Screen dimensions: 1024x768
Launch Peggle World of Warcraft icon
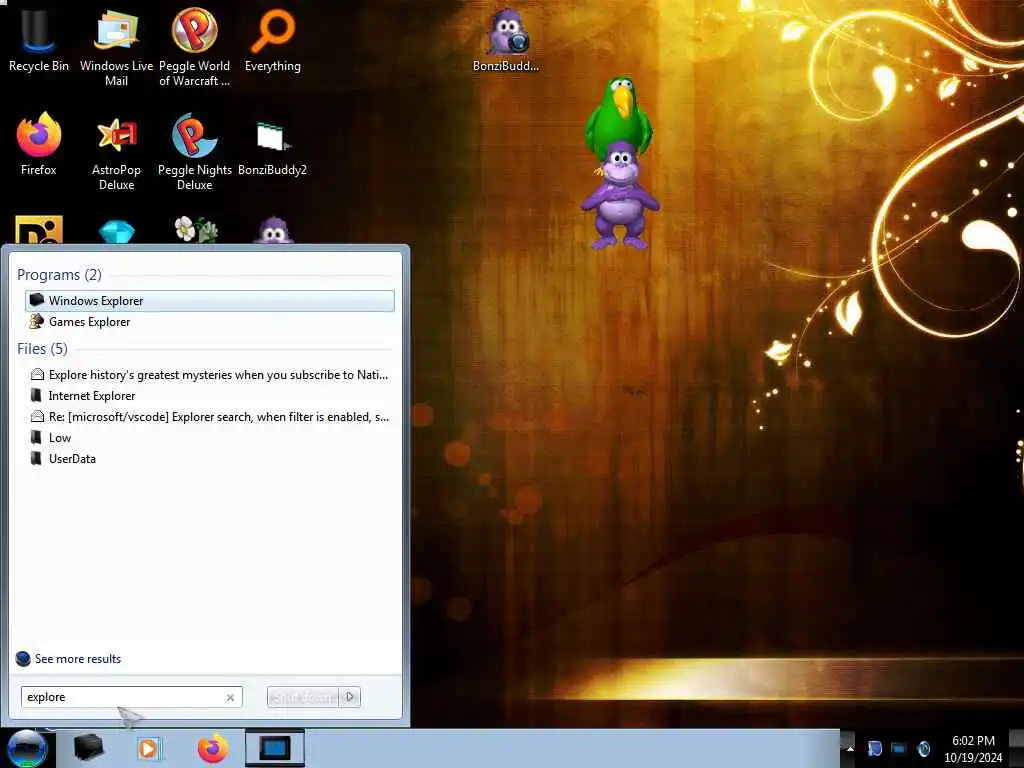194,47
